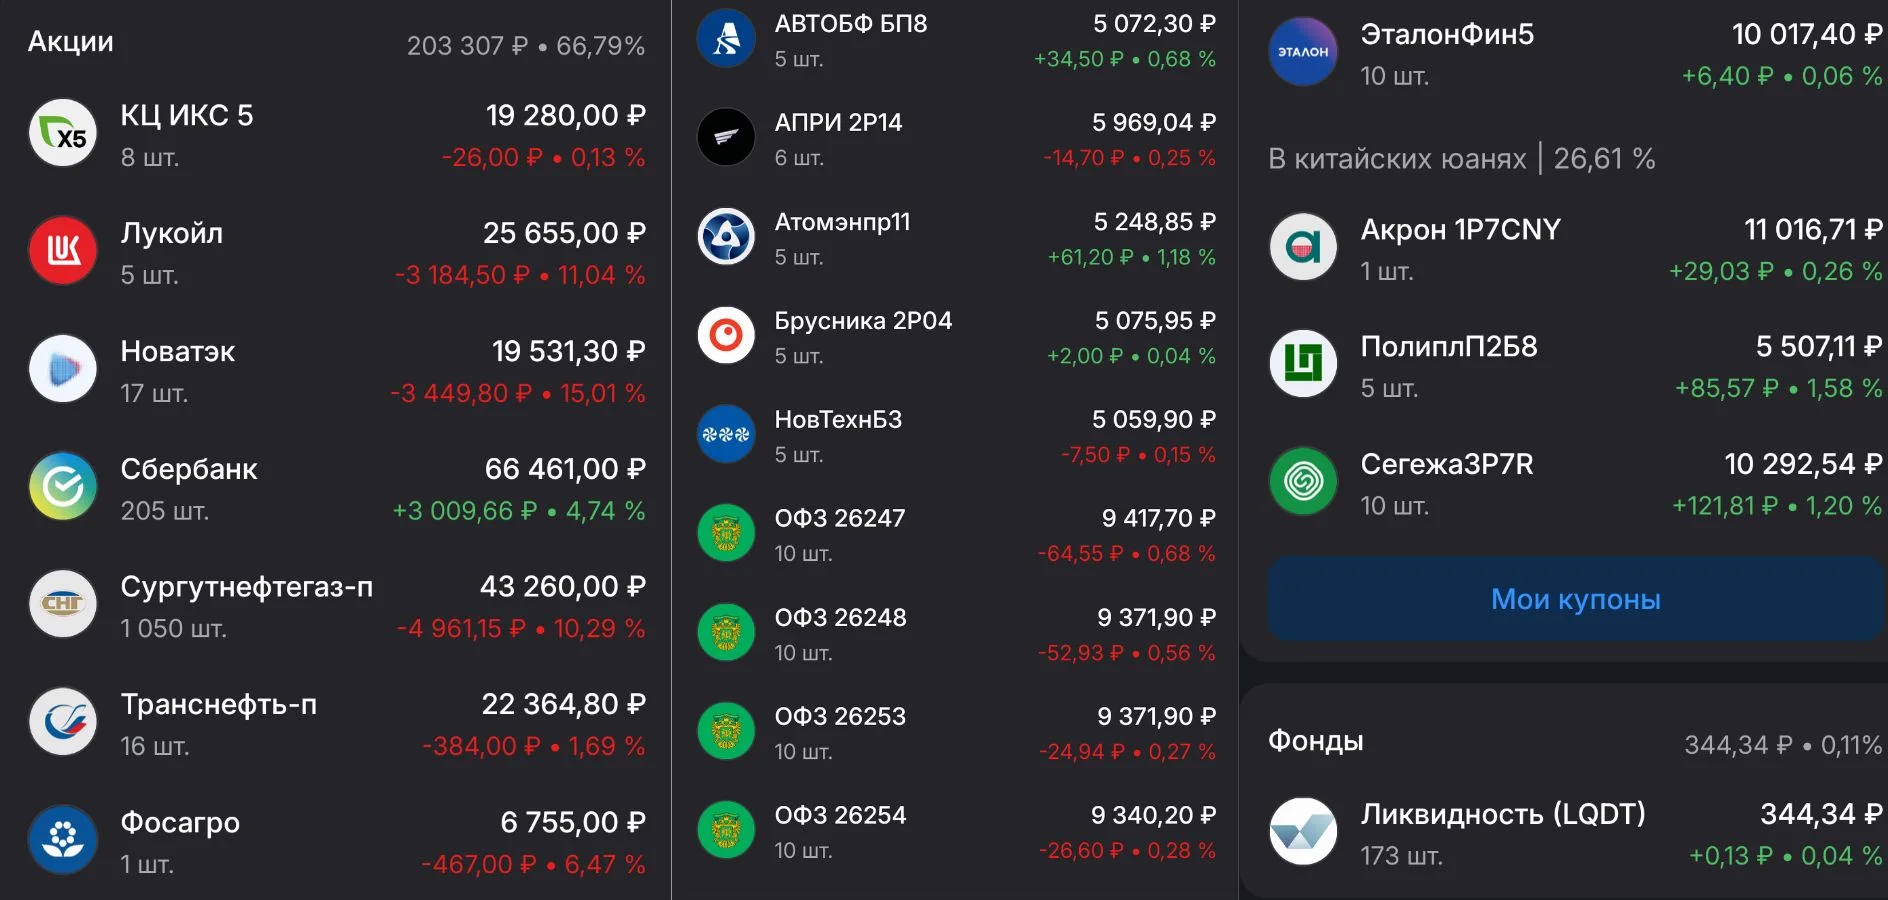Tap ПолиплП2Б8 gain +85,57 ₽
Image resolution: width=1888 pixels, height=900 pixels.
pyautogui.click(x=1726, y=388)
